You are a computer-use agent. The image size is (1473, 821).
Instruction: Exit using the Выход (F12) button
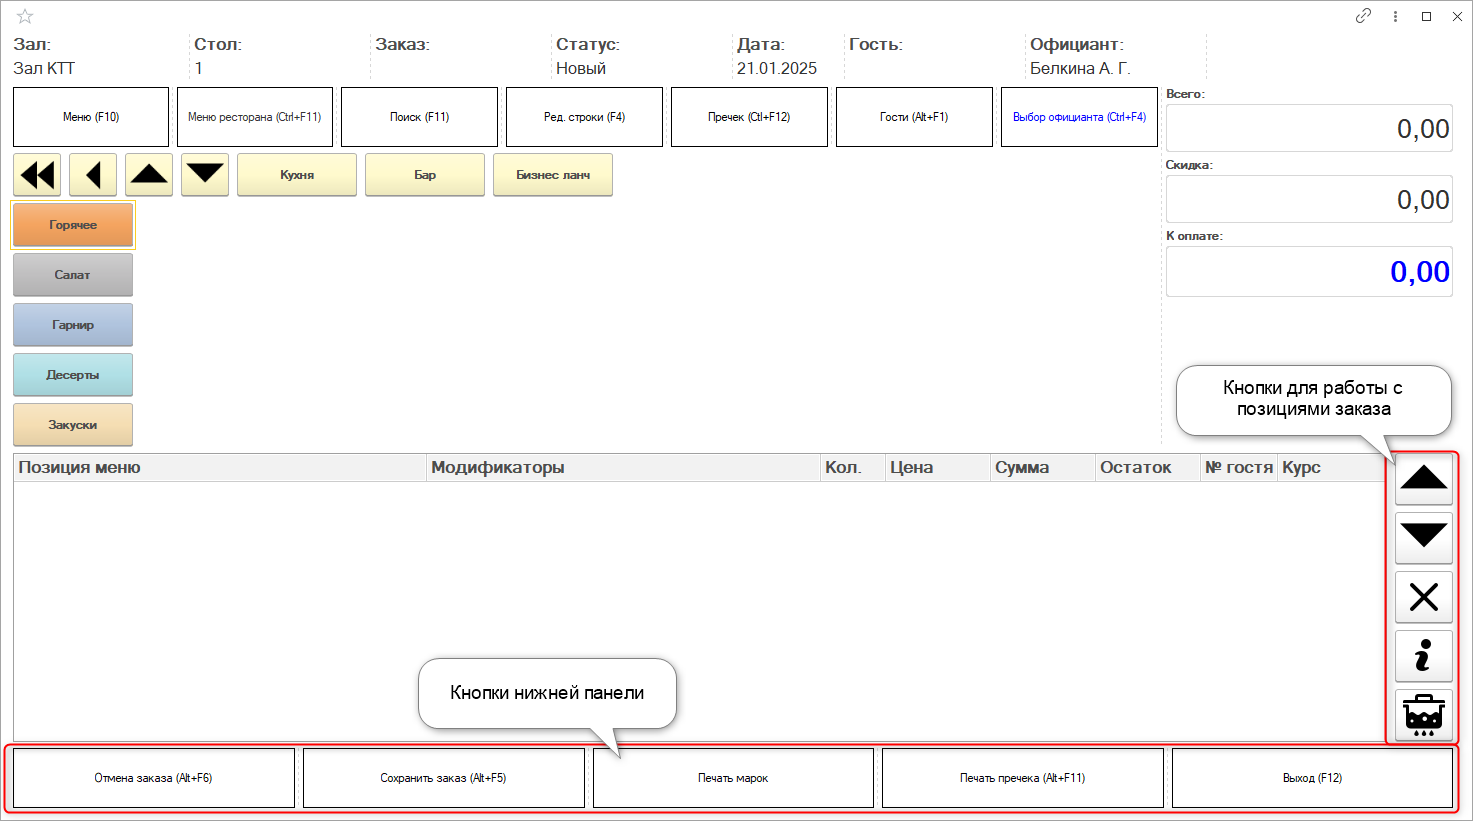coord(1312,778)
